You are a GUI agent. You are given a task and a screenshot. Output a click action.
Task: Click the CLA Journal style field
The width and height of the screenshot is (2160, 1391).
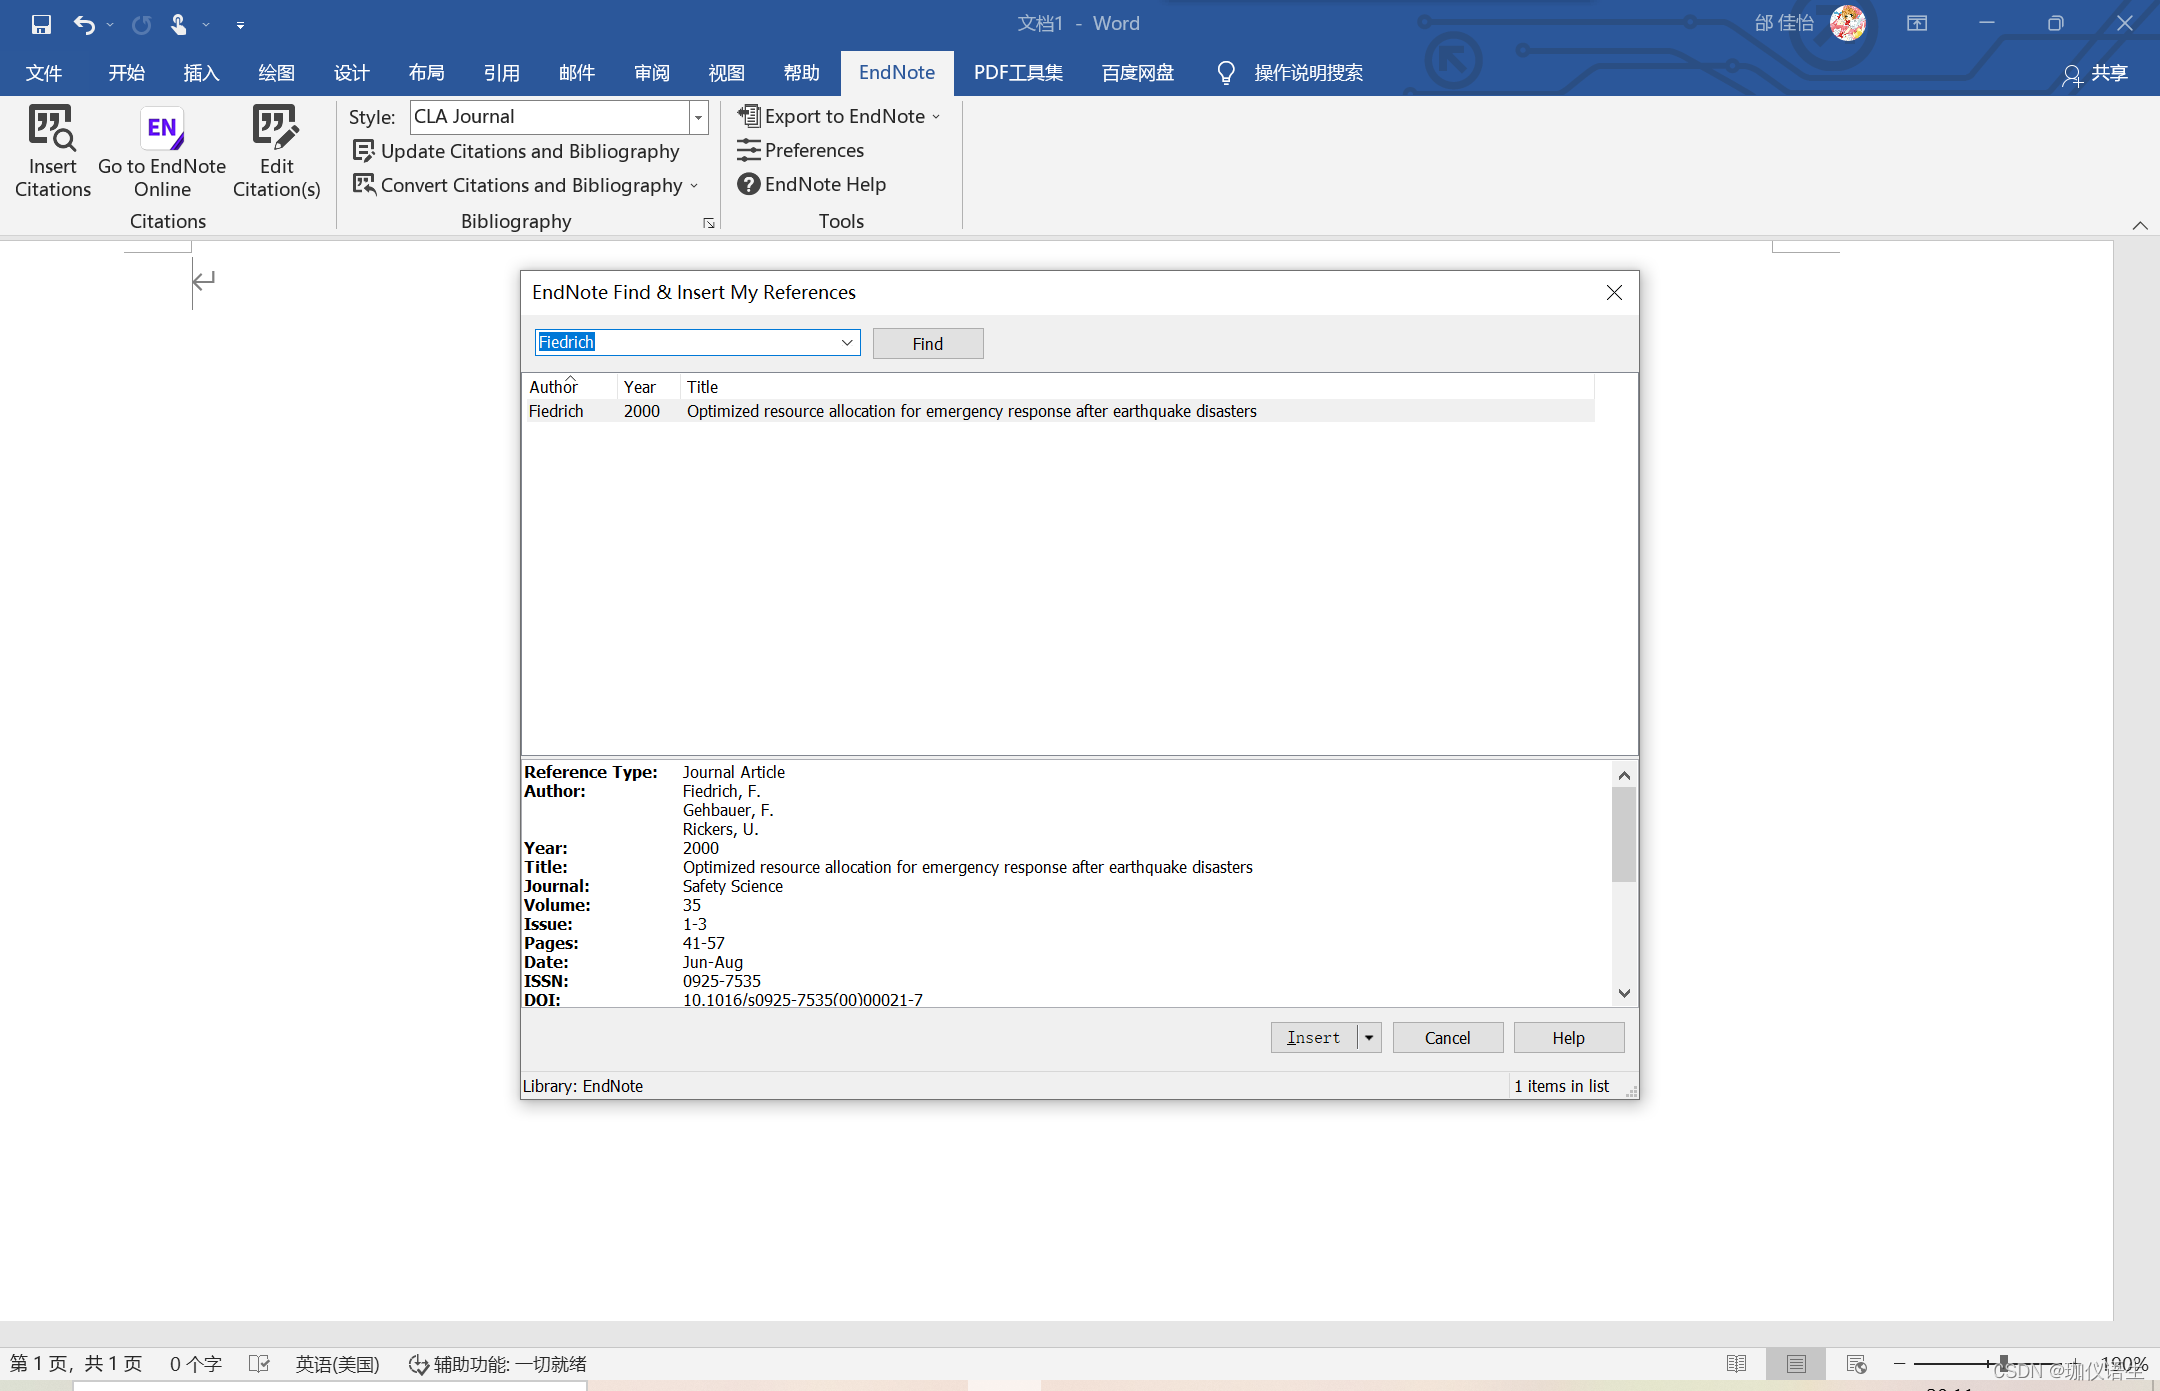549,117
